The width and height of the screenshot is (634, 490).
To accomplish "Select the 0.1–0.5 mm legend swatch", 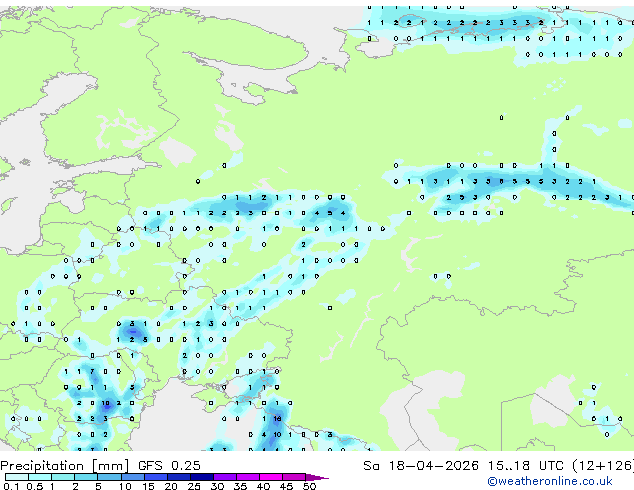I will [17, 477].
